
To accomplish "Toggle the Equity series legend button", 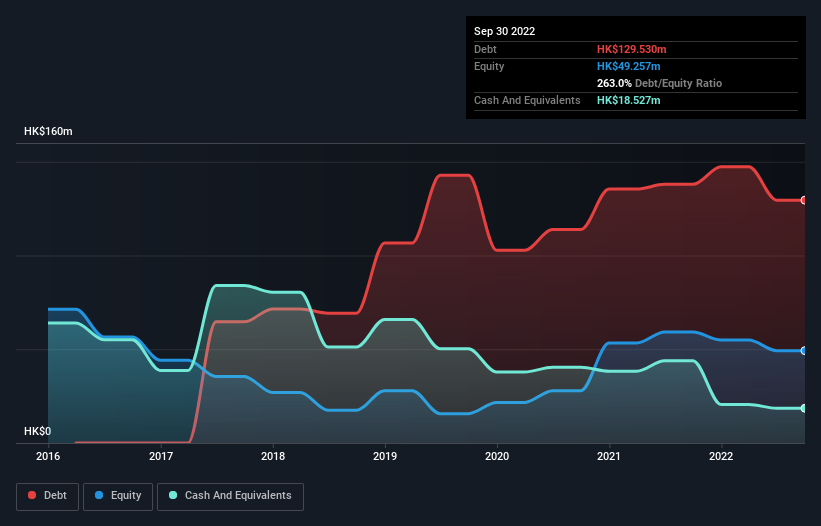I will point(118,496).
